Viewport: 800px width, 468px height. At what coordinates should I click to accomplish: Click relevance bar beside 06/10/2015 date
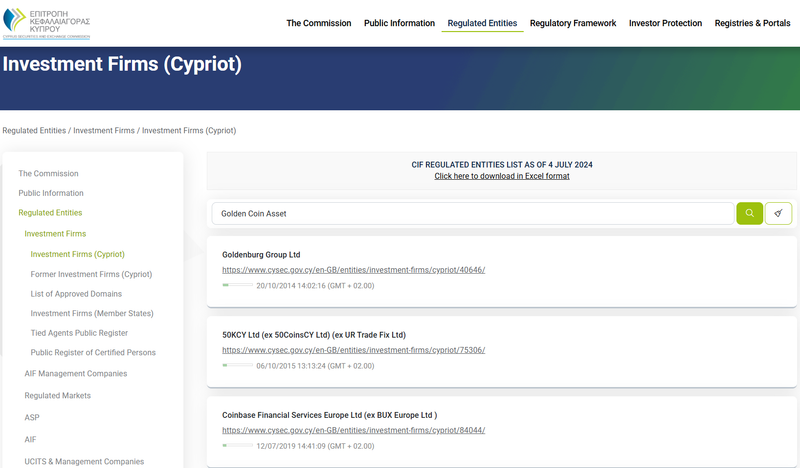(x=237, y=365)
